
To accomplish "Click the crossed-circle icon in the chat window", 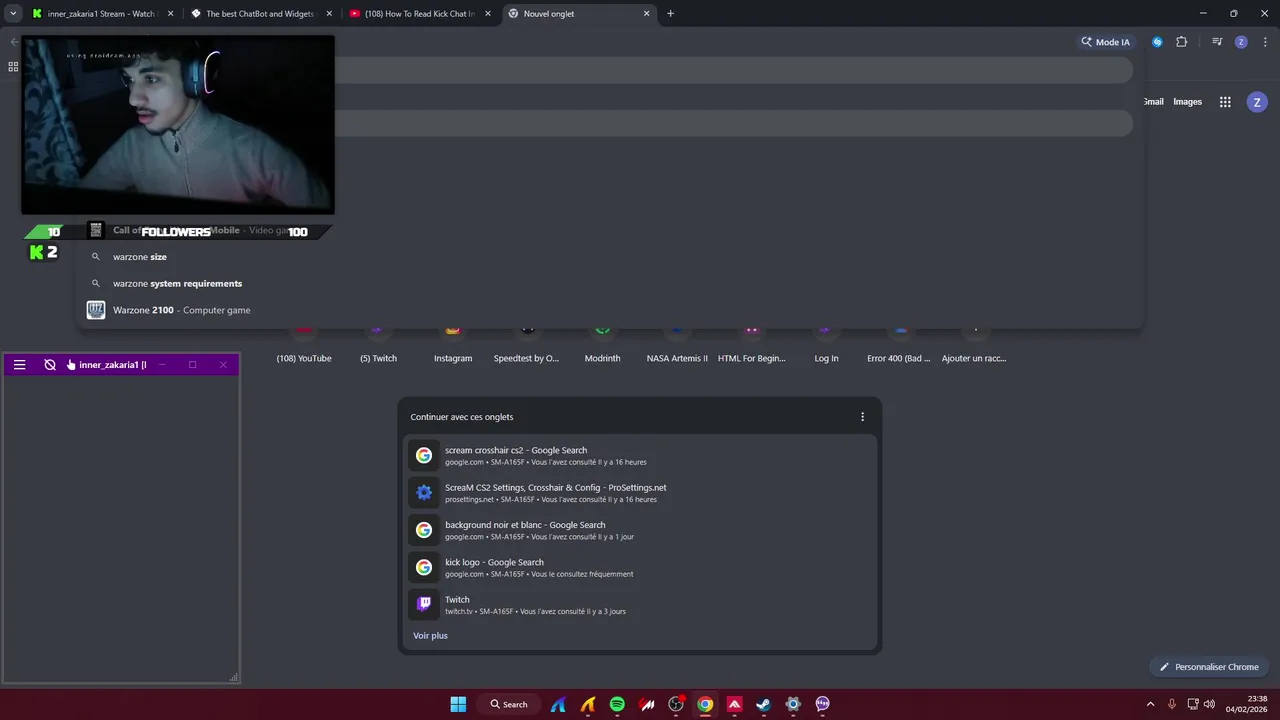I will coord(50,365).
